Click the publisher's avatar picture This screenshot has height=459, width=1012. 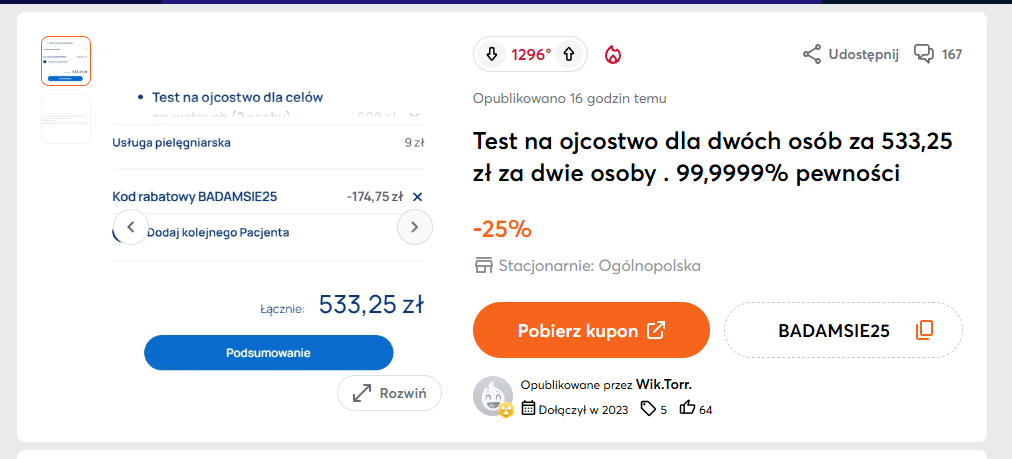(x=493, y=396)
